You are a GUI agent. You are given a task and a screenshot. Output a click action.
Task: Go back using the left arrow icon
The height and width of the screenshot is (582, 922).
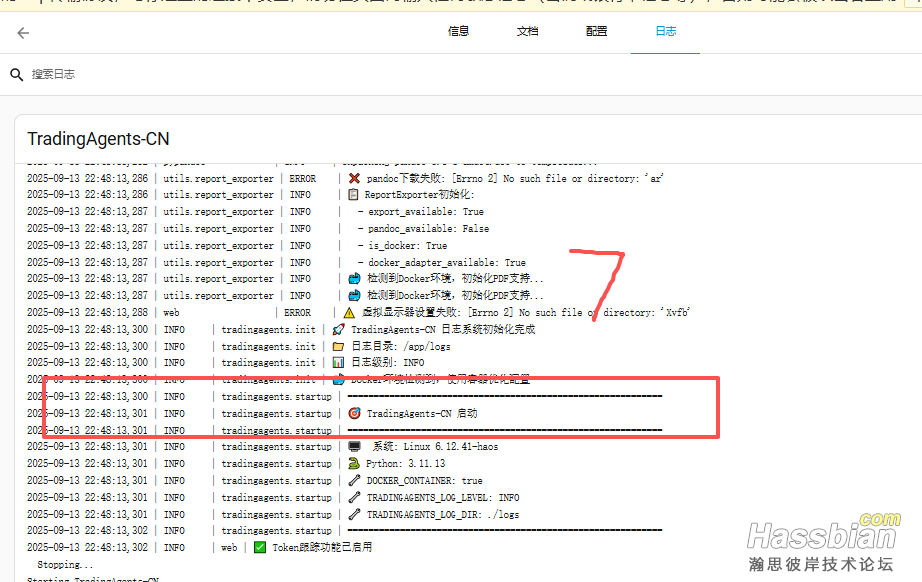coord(23,33)
